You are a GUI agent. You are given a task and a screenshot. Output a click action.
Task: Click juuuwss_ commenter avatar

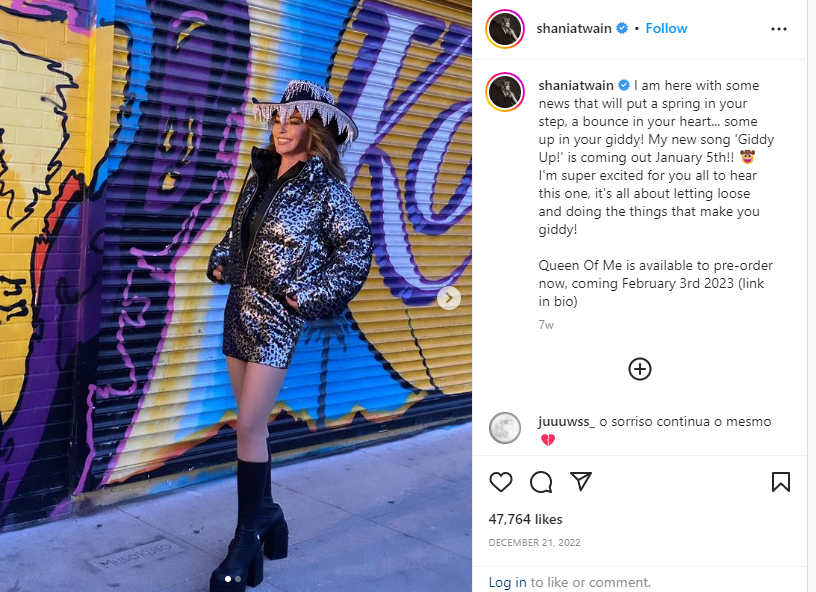click(505, 428)
